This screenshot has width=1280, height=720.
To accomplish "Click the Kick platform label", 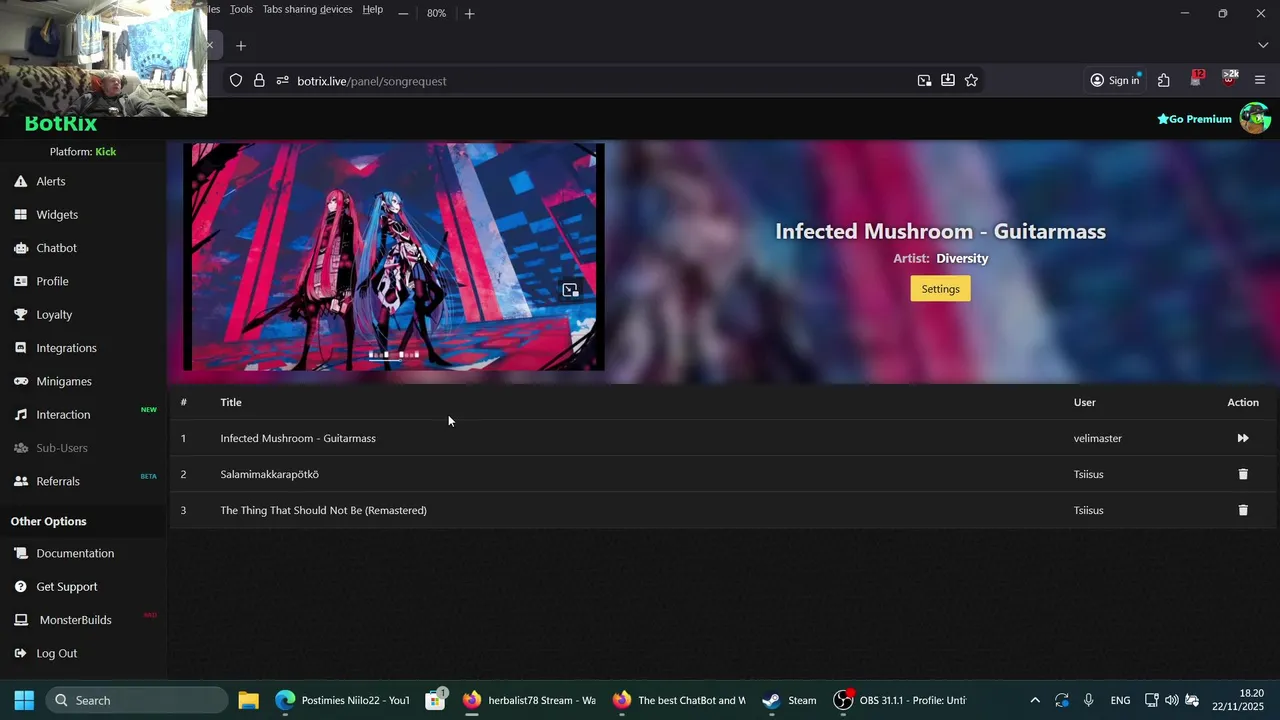I will [106, 152].
